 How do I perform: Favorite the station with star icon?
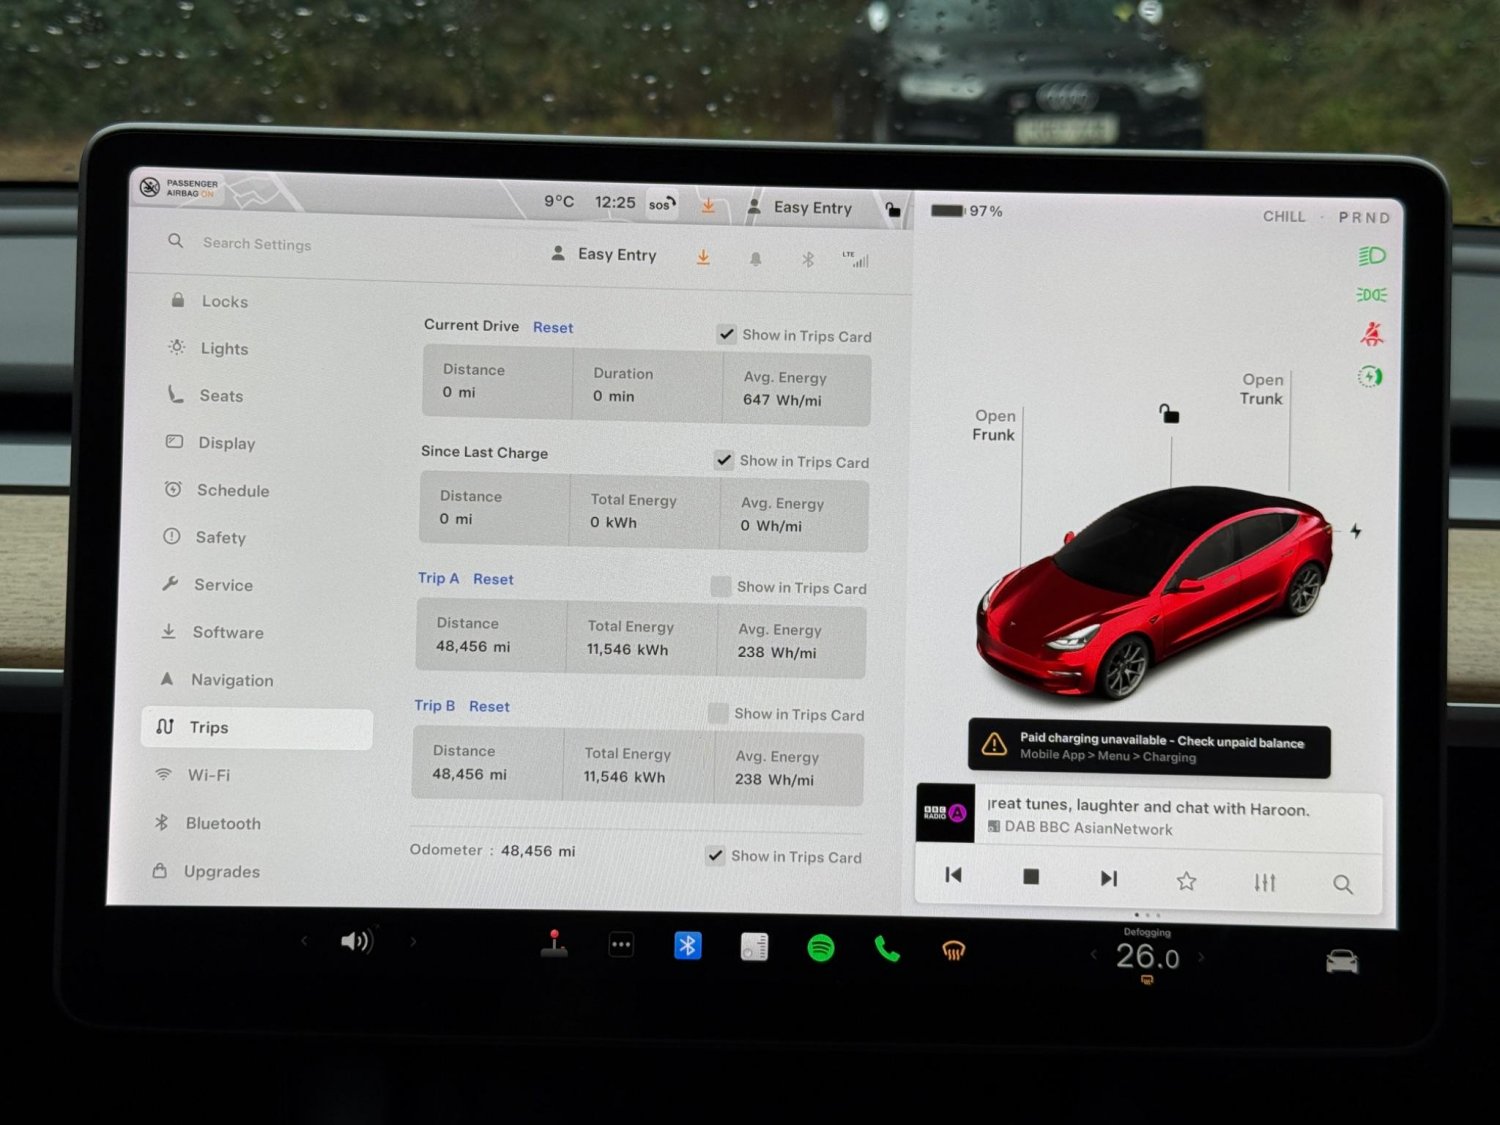pos(1186,881)
